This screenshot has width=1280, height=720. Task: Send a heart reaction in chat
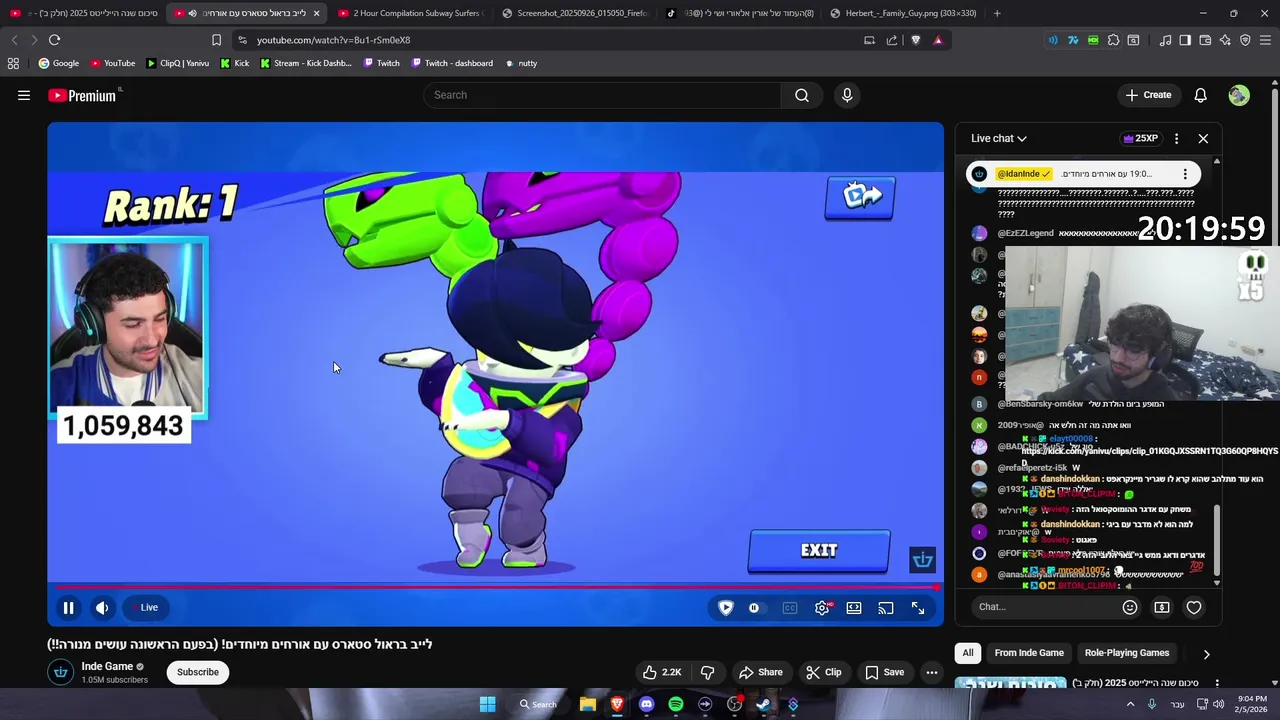click(x=1194, y=607)
